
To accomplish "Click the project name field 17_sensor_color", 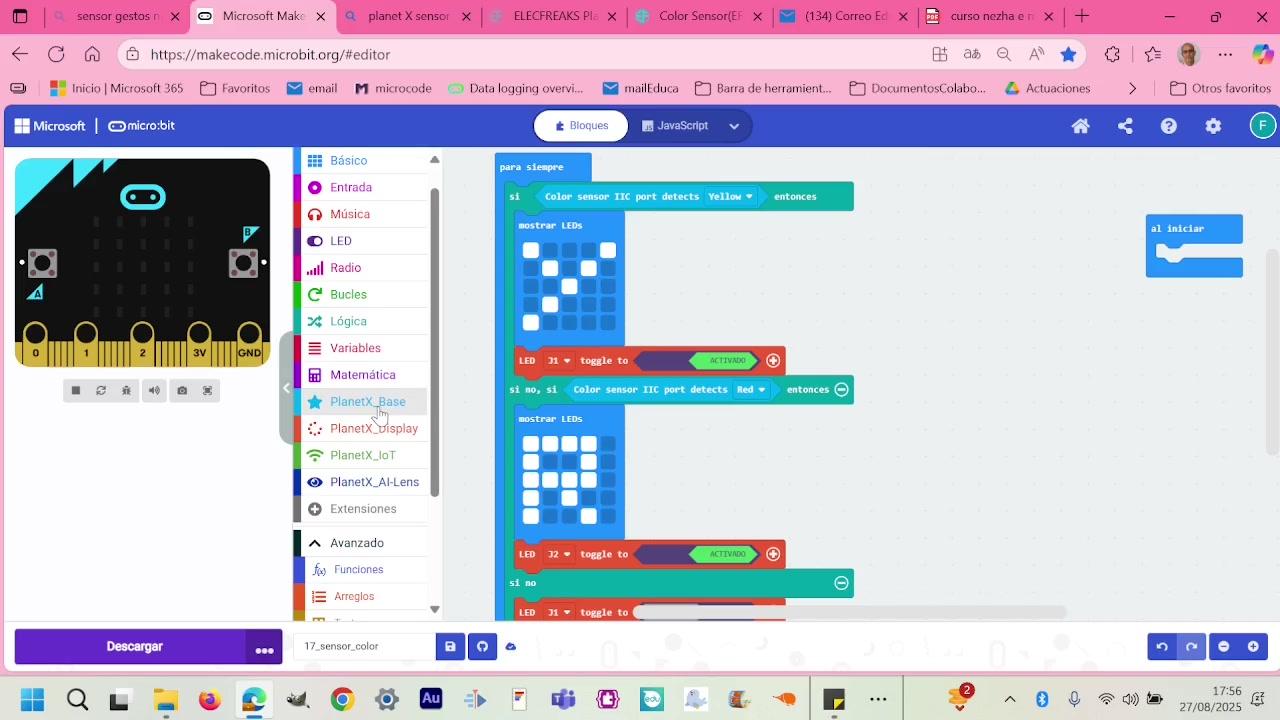I will click(364, 647).
